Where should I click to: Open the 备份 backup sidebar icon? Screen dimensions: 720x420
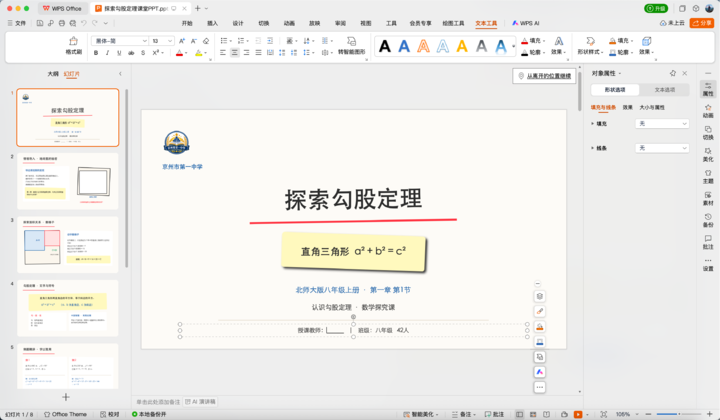[708, 220]
